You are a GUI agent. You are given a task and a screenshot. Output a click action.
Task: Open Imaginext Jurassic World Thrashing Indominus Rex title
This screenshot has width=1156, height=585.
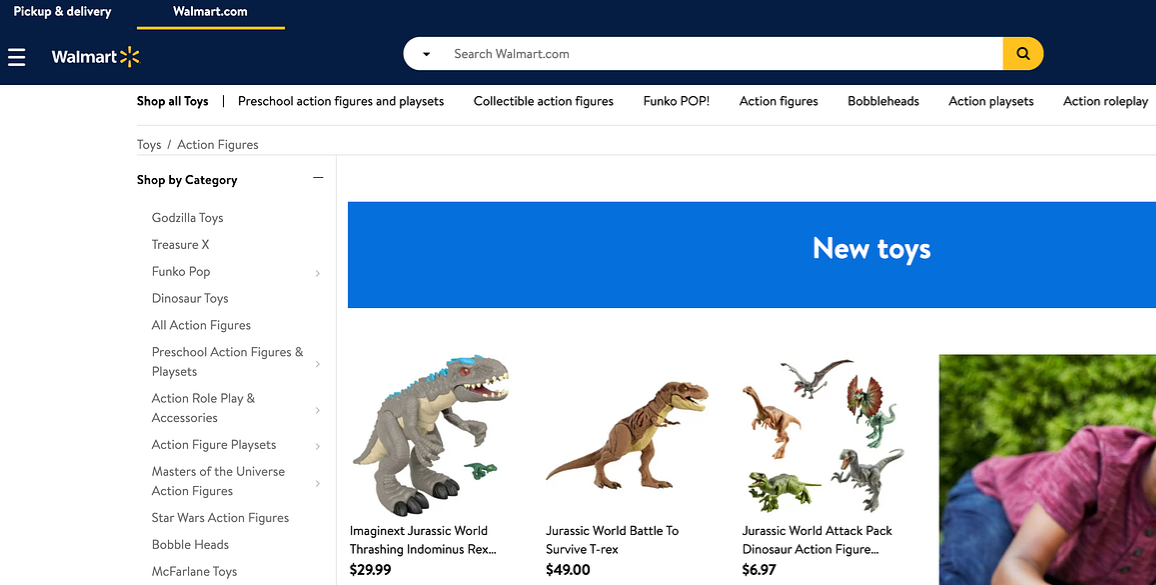point(422,540)
